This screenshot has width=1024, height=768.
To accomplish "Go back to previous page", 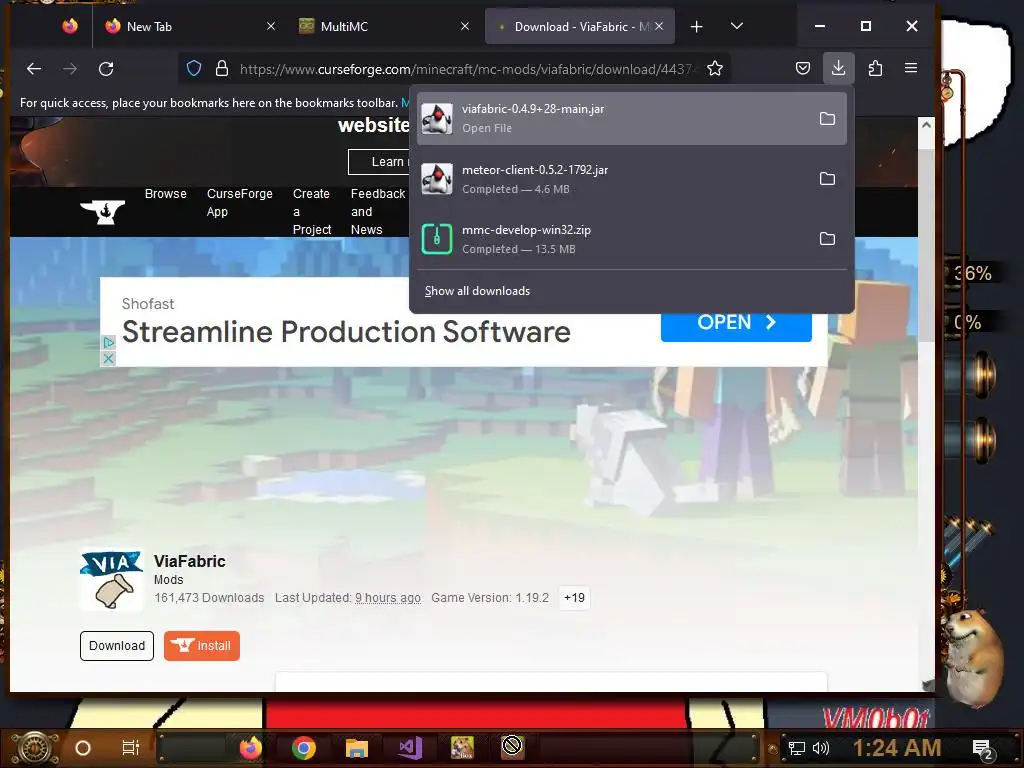I will click(34, 69).
